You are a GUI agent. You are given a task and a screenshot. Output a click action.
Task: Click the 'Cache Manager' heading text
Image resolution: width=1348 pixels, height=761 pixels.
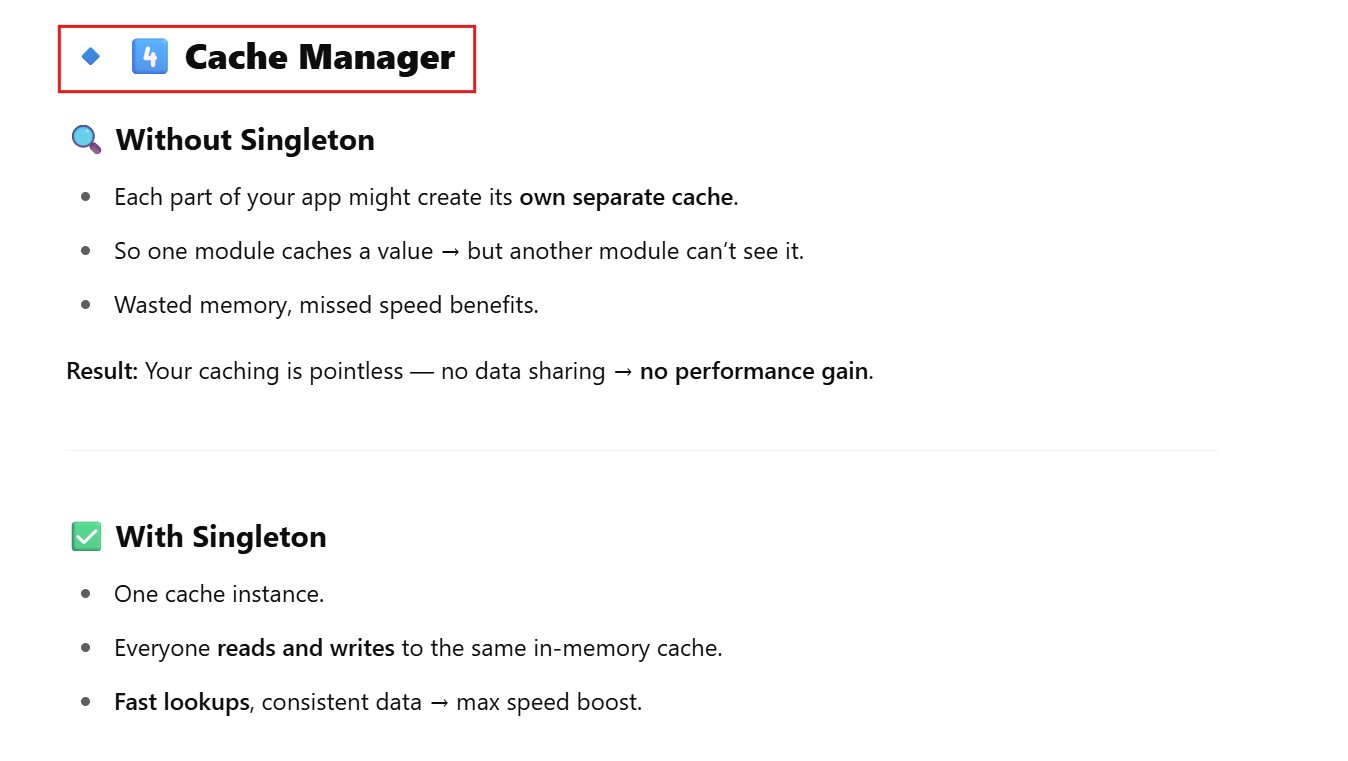click(320, 57)
